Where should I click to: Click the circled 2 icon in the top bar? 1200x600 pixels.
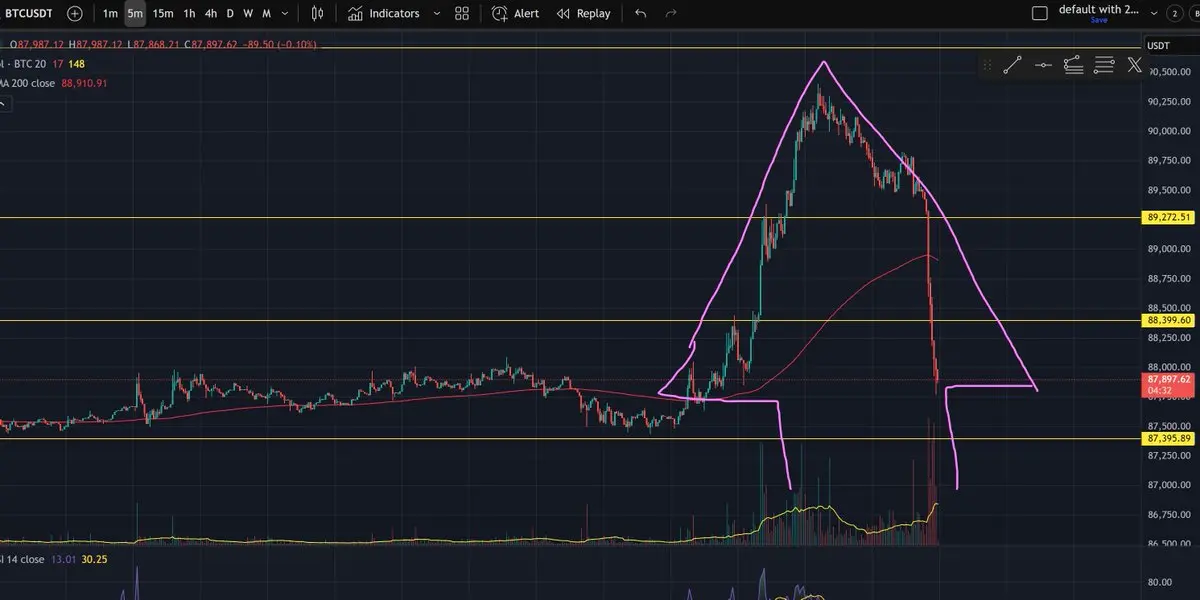[1176, 13]
